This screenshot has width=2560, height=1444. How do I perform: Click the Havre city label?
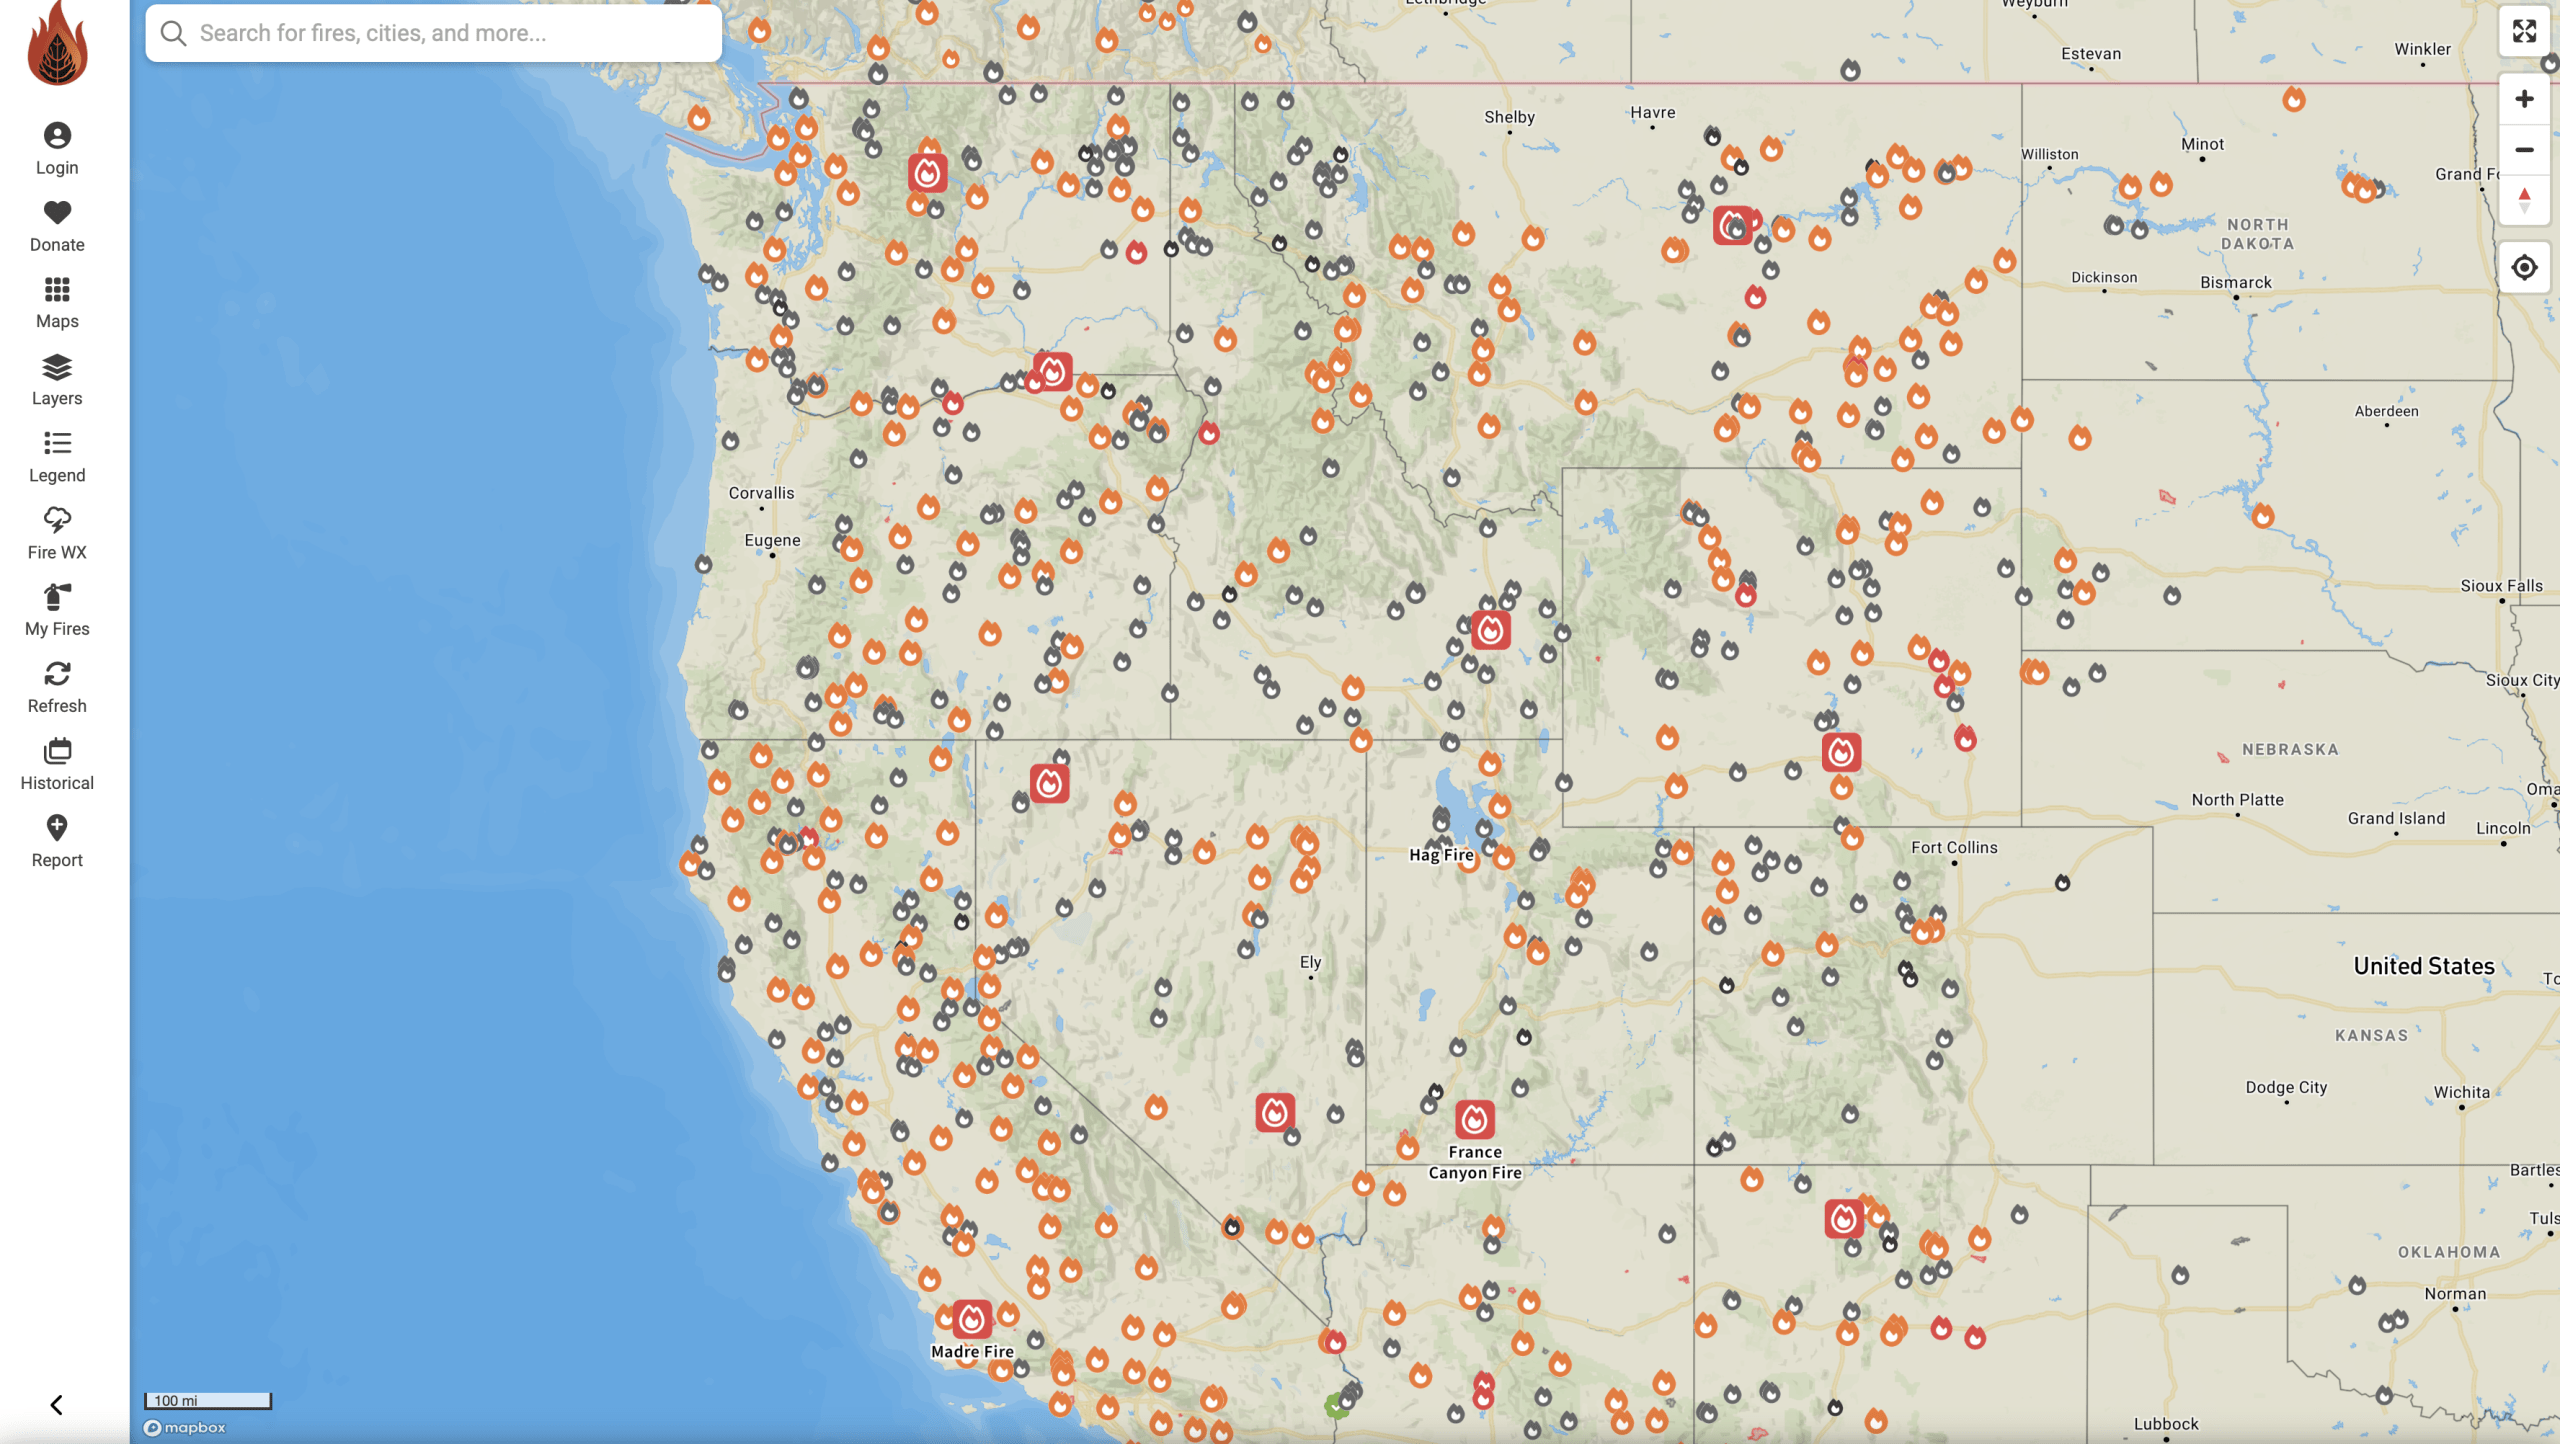[1652, 113]
